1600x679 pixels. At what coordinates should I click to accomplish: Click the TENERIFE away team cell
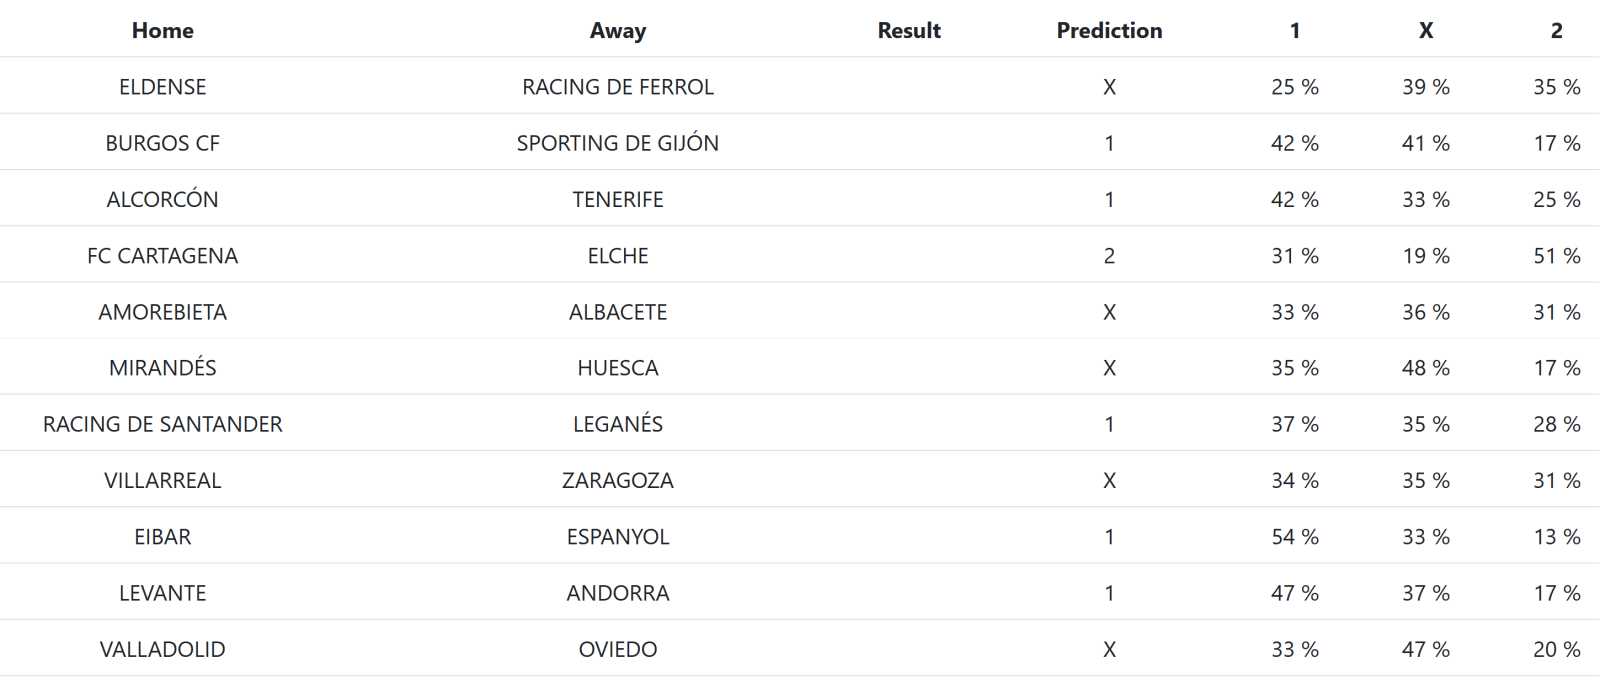[617, 199]
